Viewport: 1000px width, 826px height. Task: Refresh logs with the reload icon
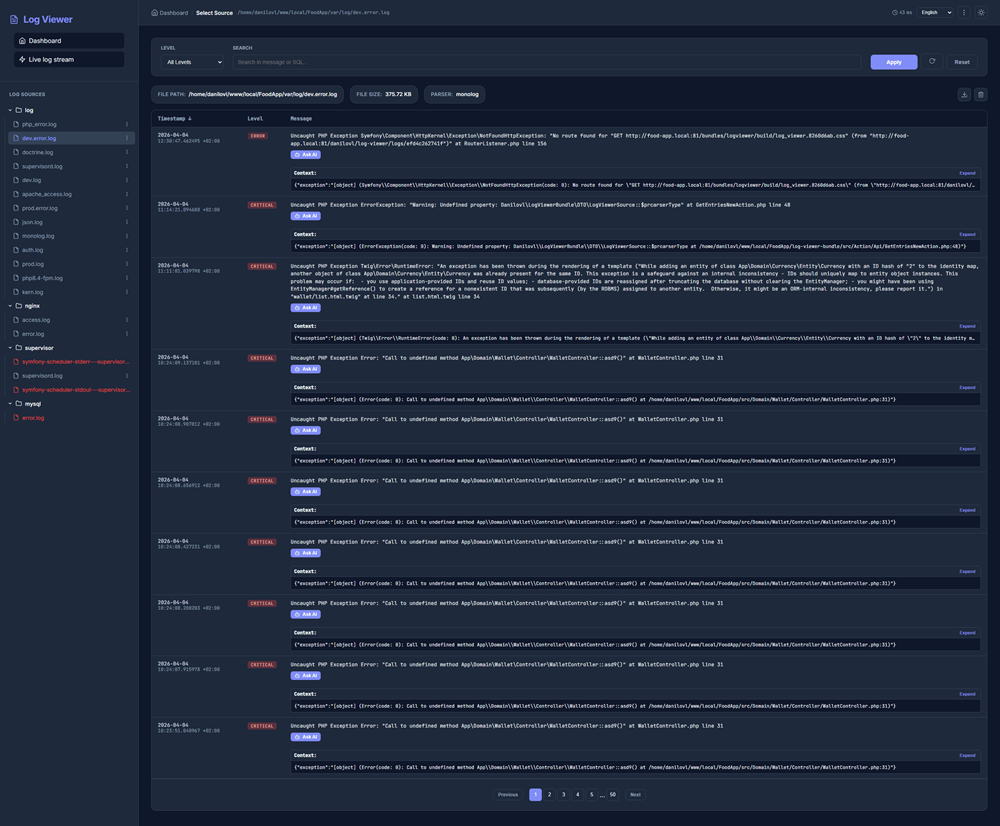click(931, 61)
